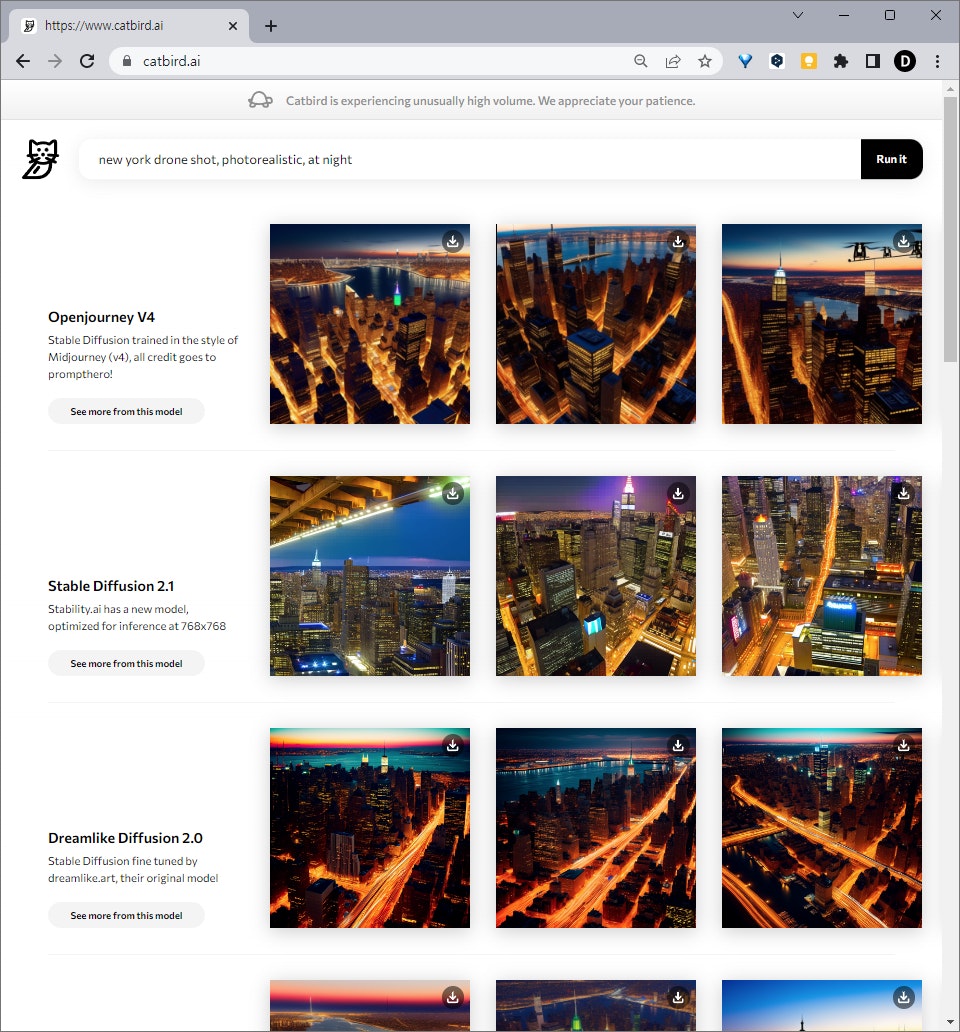The image size is (960, 1032).
Task: Reload the catbird.ai page
Action: [x=87, y=61]
